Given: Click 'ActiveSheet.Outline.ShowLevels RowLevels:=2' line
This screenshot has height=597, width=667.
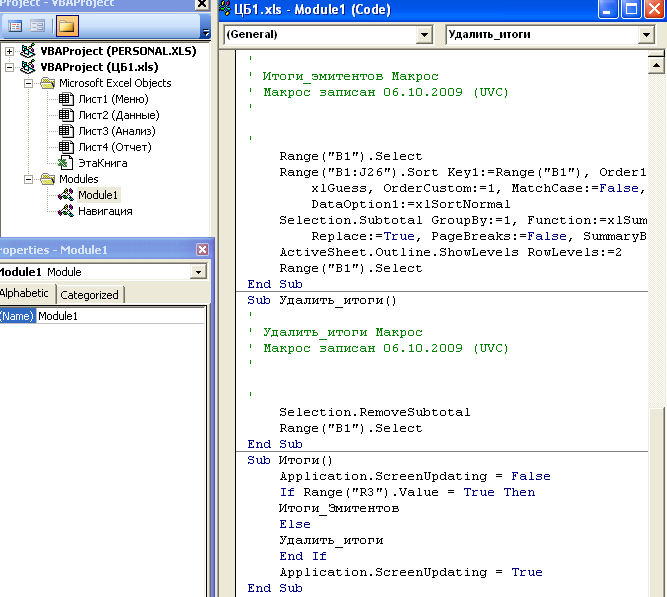Looking at the screenshot, I should pos(450,252).
